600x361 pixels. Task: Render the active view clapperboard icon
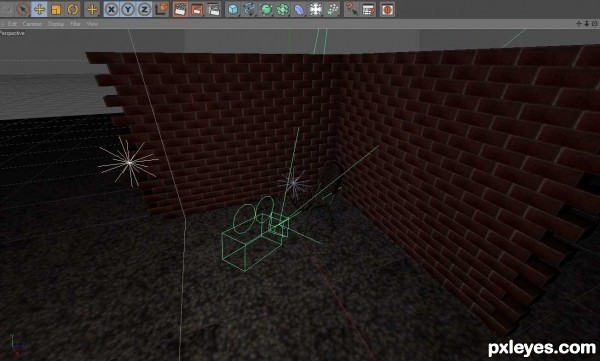pyautogui.click(x=180, y=9)
